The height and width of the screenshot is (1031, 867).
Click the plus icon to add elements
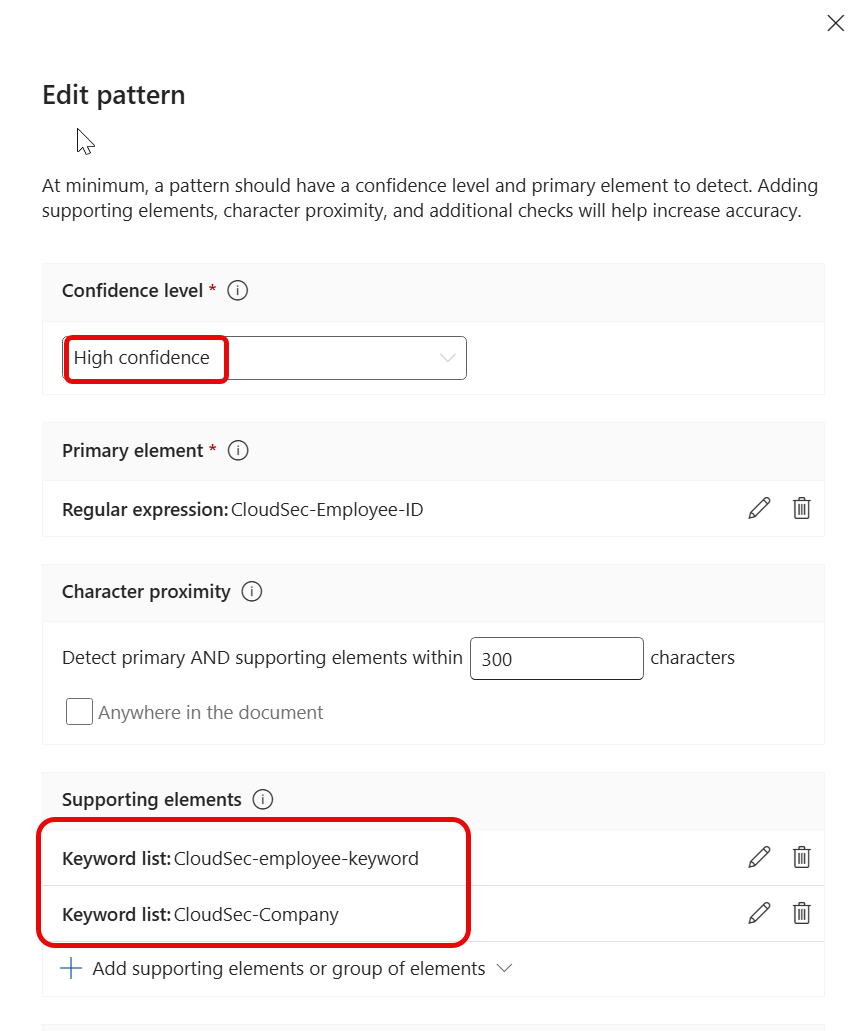(71, 968)
